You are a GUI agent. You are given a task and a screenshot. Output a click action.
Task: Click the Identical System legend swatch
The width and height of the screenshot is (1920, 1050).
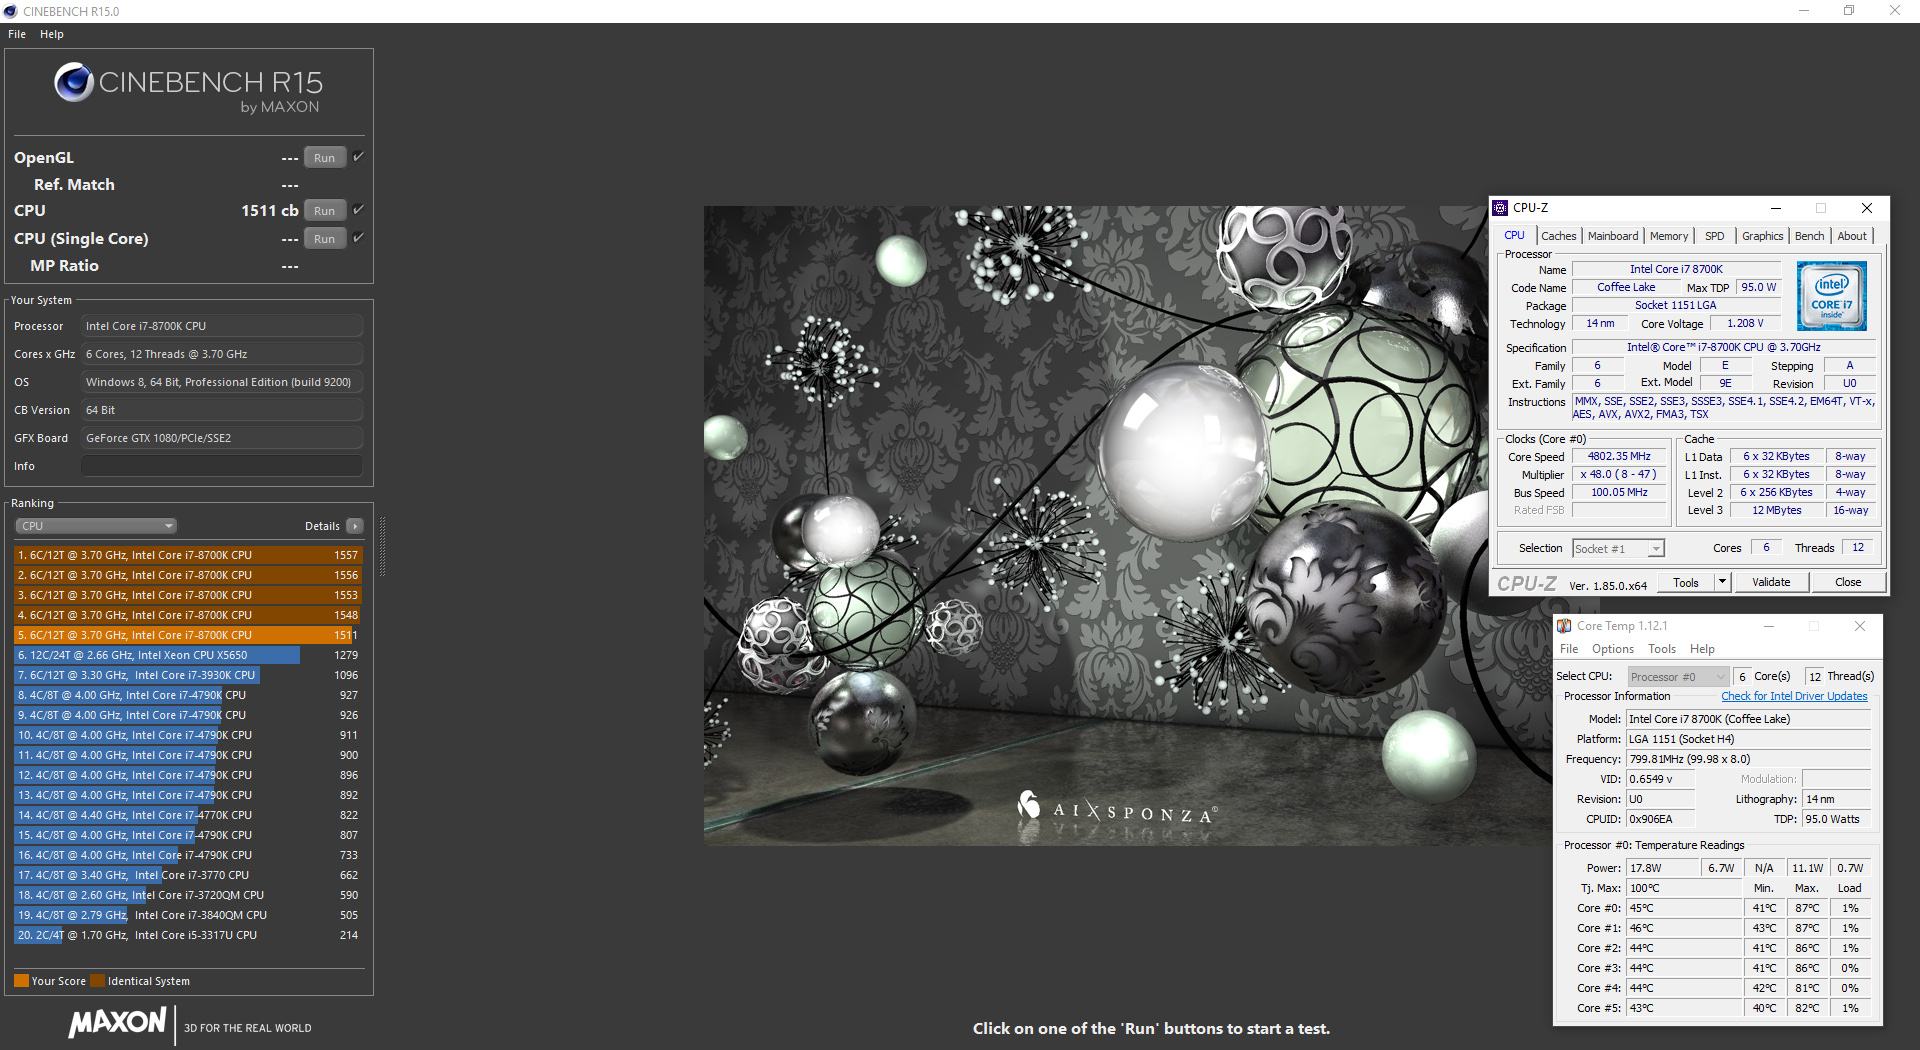[x=97, y=981]
